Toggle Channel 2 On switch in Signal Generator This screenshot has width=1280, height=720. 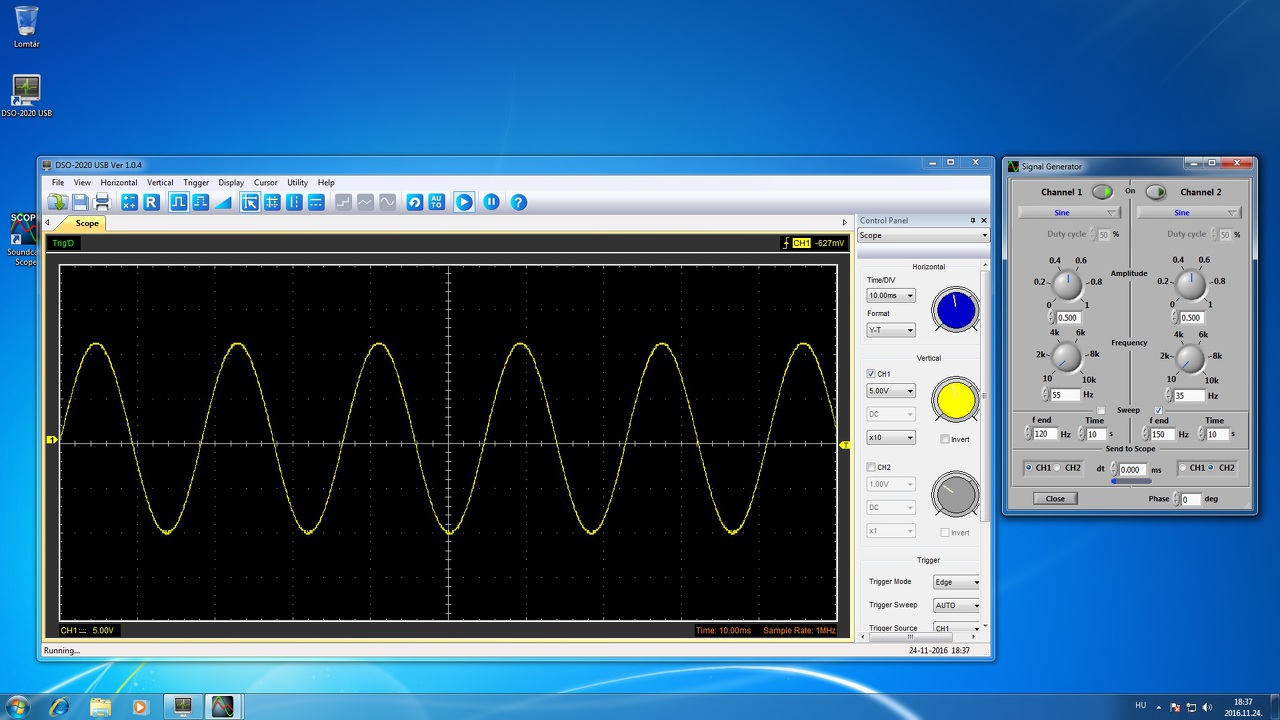point(1156,192)
